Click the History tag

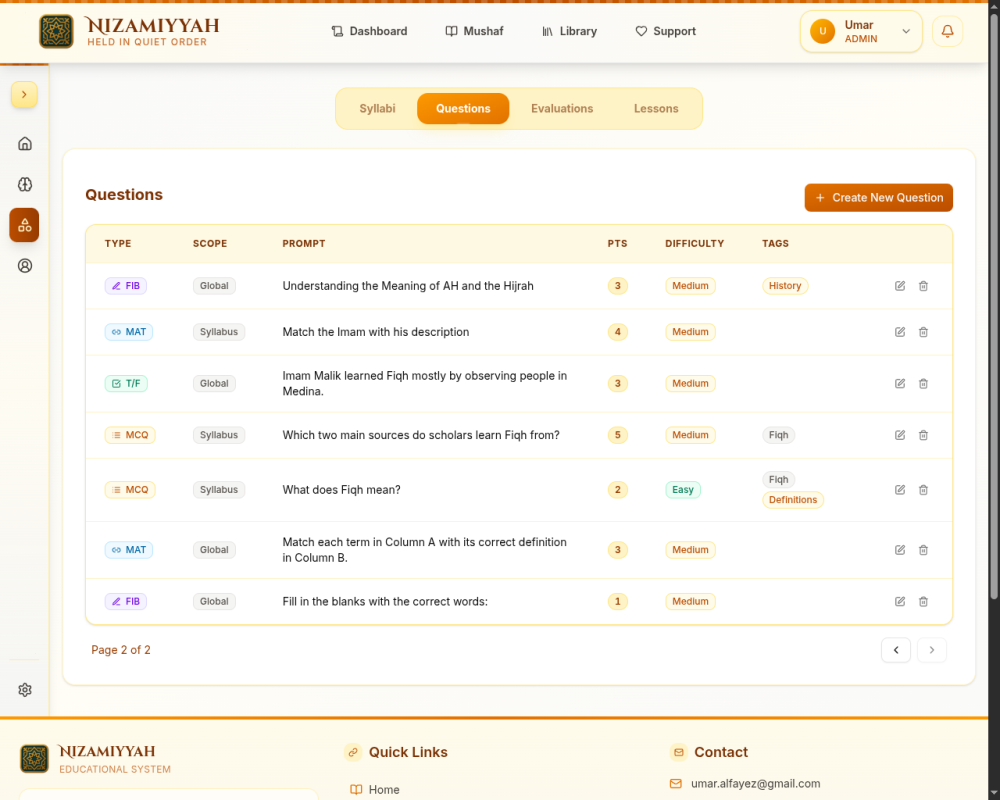784,286
